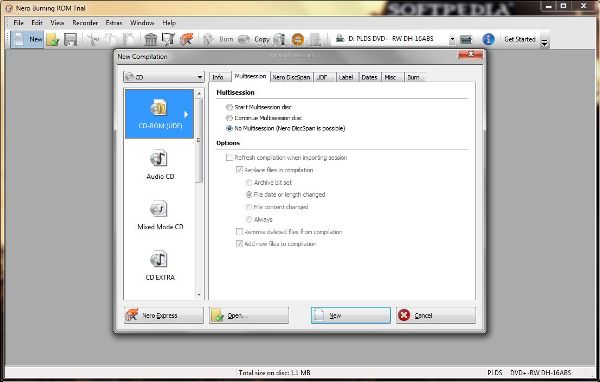
Task: Select No Multisession radio button
Action: (x=229, y=128)
